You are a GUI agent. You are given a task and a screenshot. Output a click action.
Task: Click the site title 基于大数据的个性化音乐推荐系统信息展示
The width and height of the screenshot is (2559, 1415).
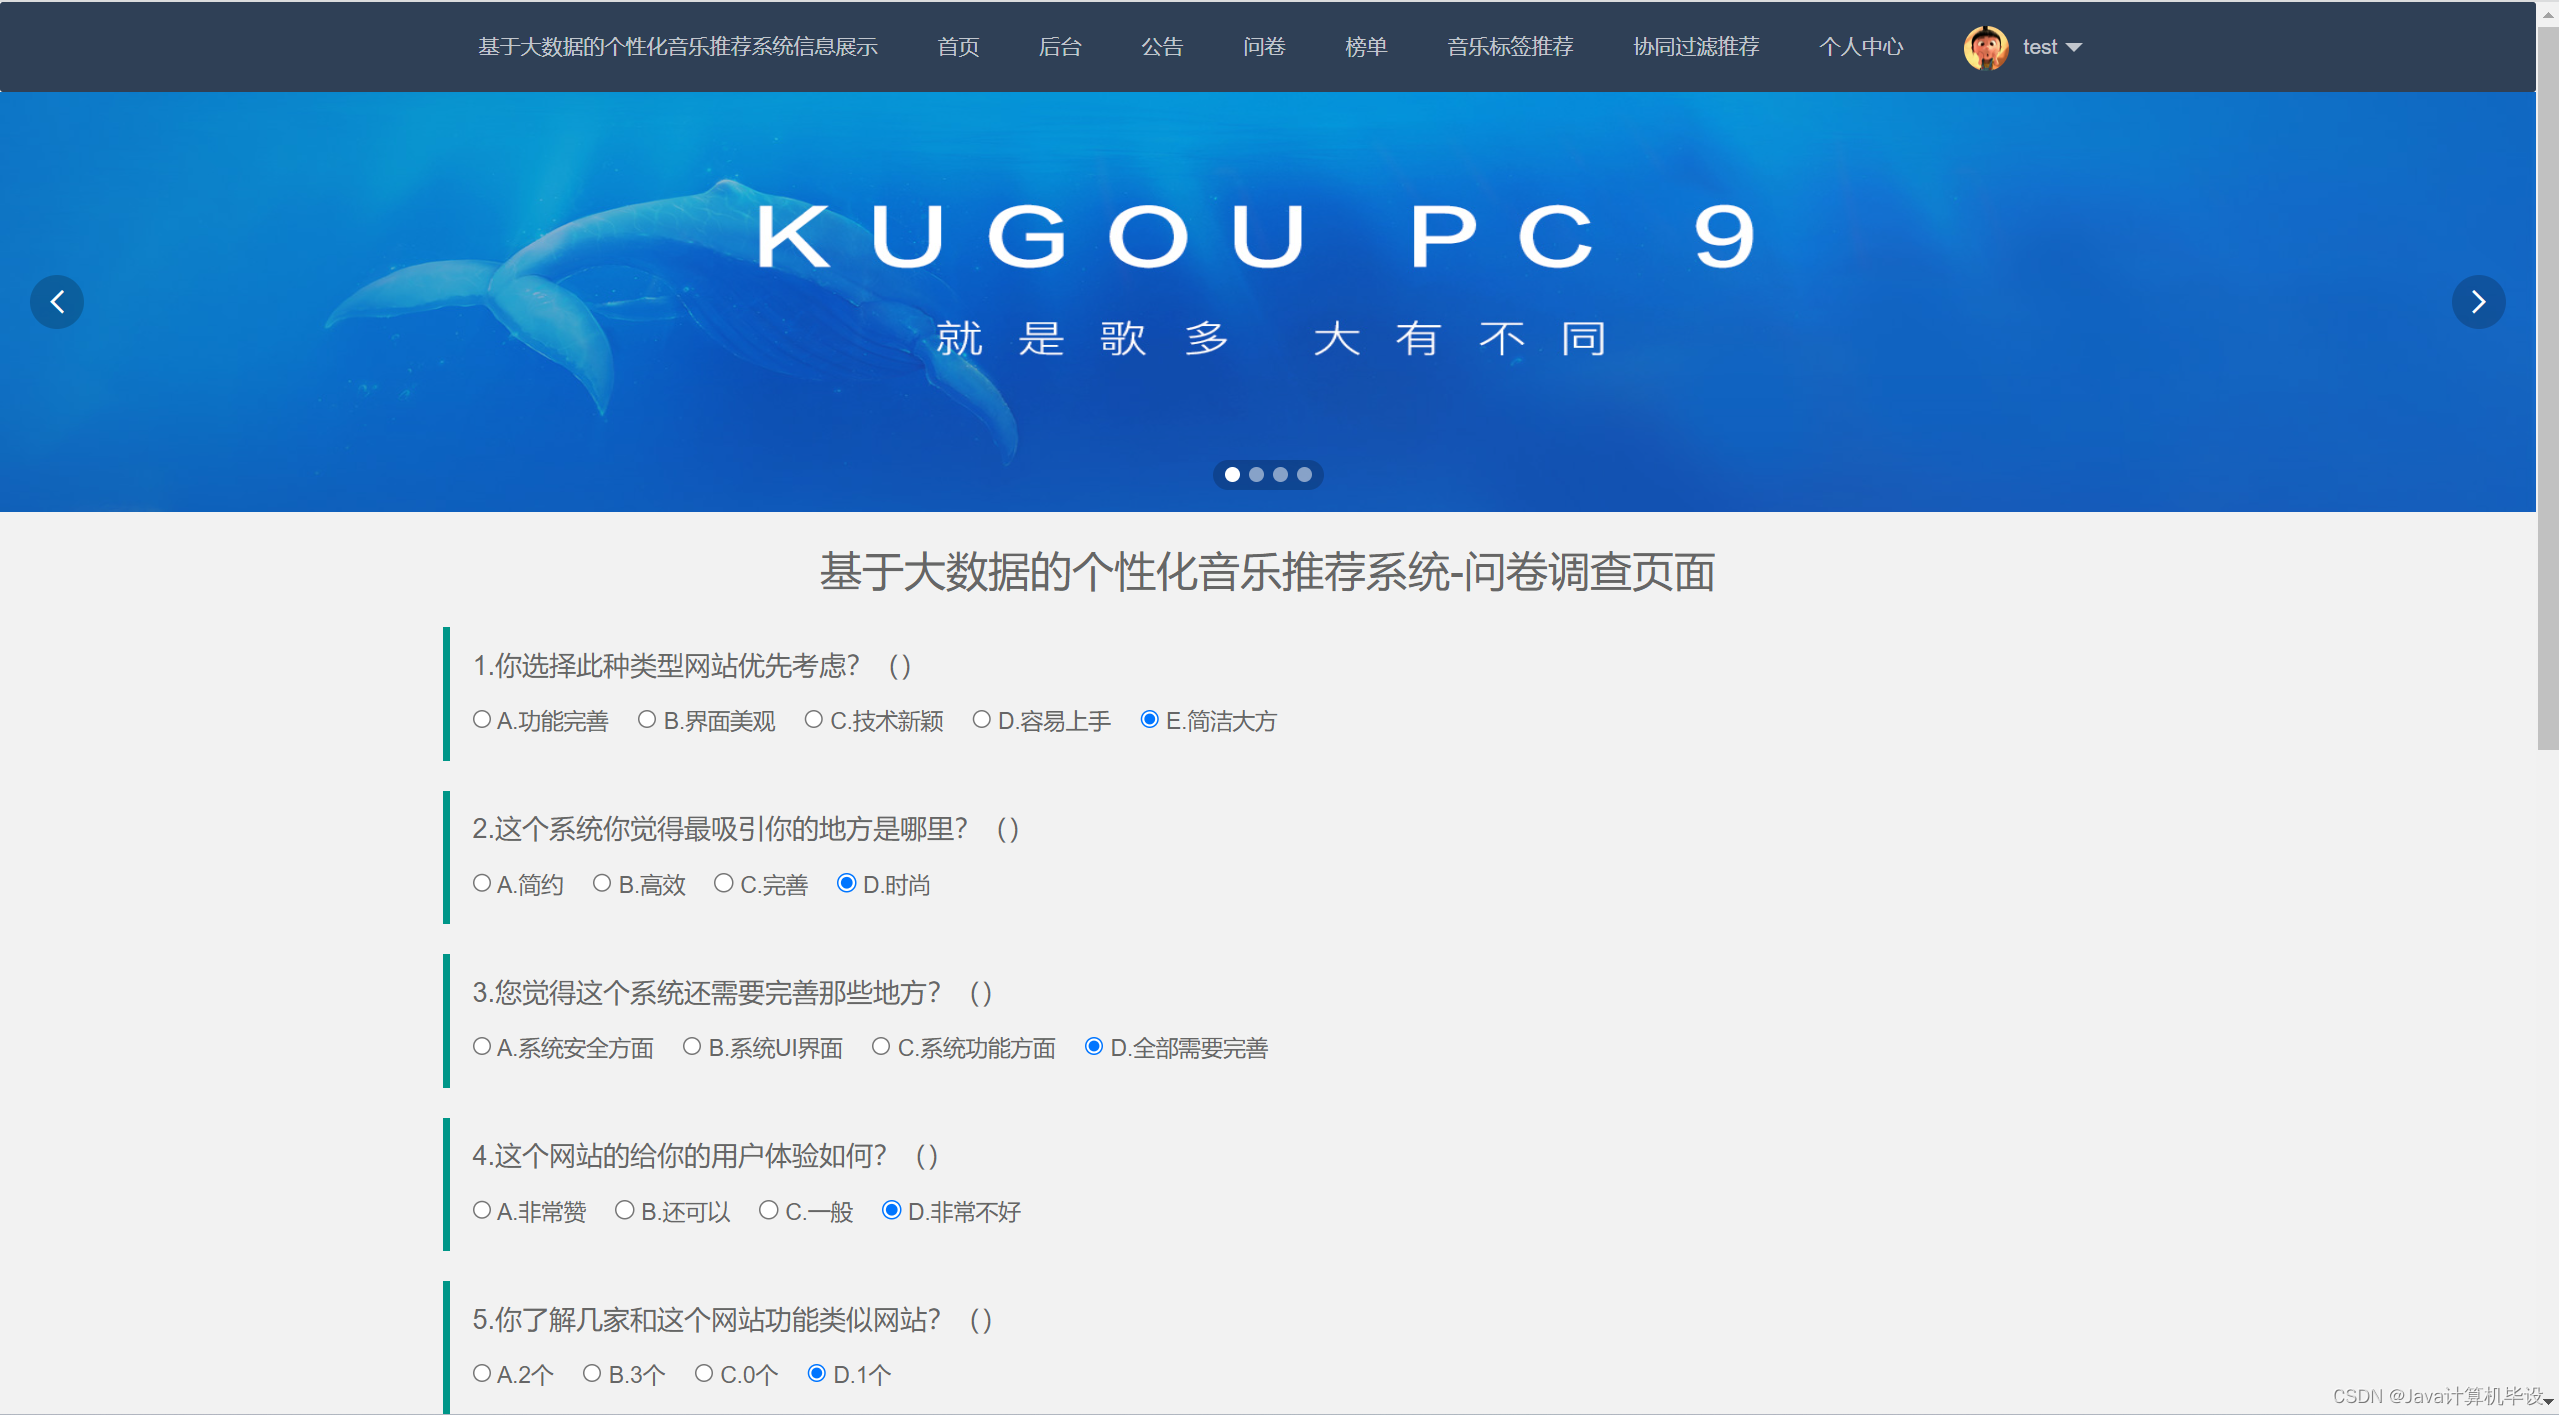coord(677,47)
